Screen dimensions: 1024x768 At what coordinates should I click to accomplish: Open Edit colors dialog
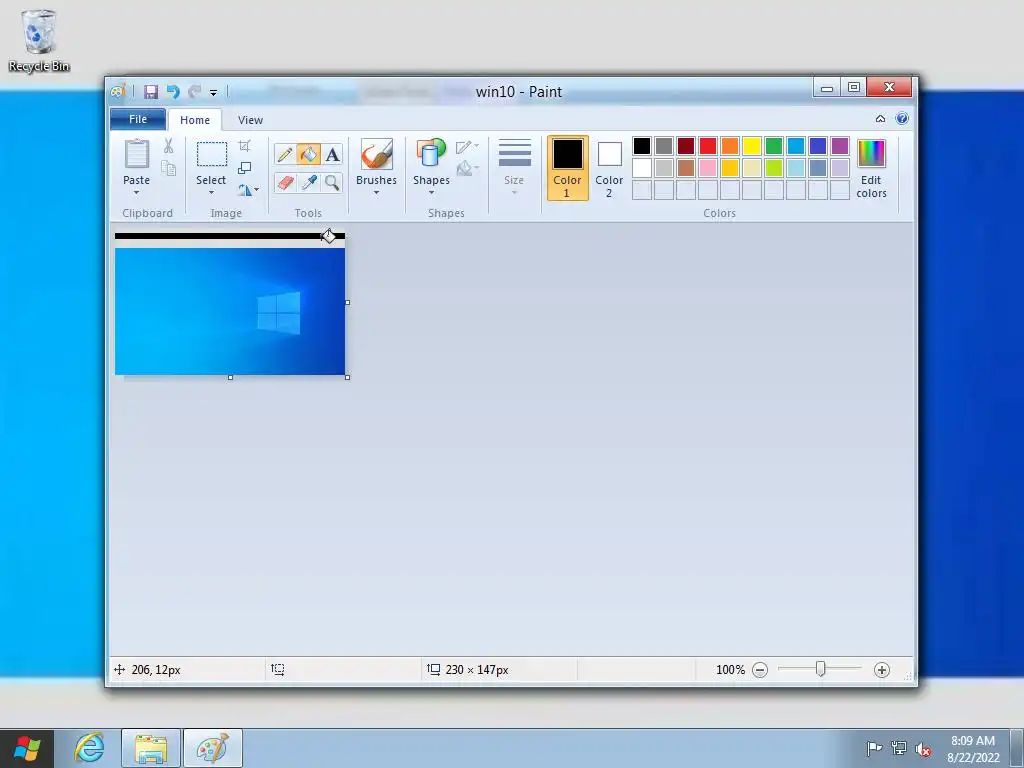[871, 168]
